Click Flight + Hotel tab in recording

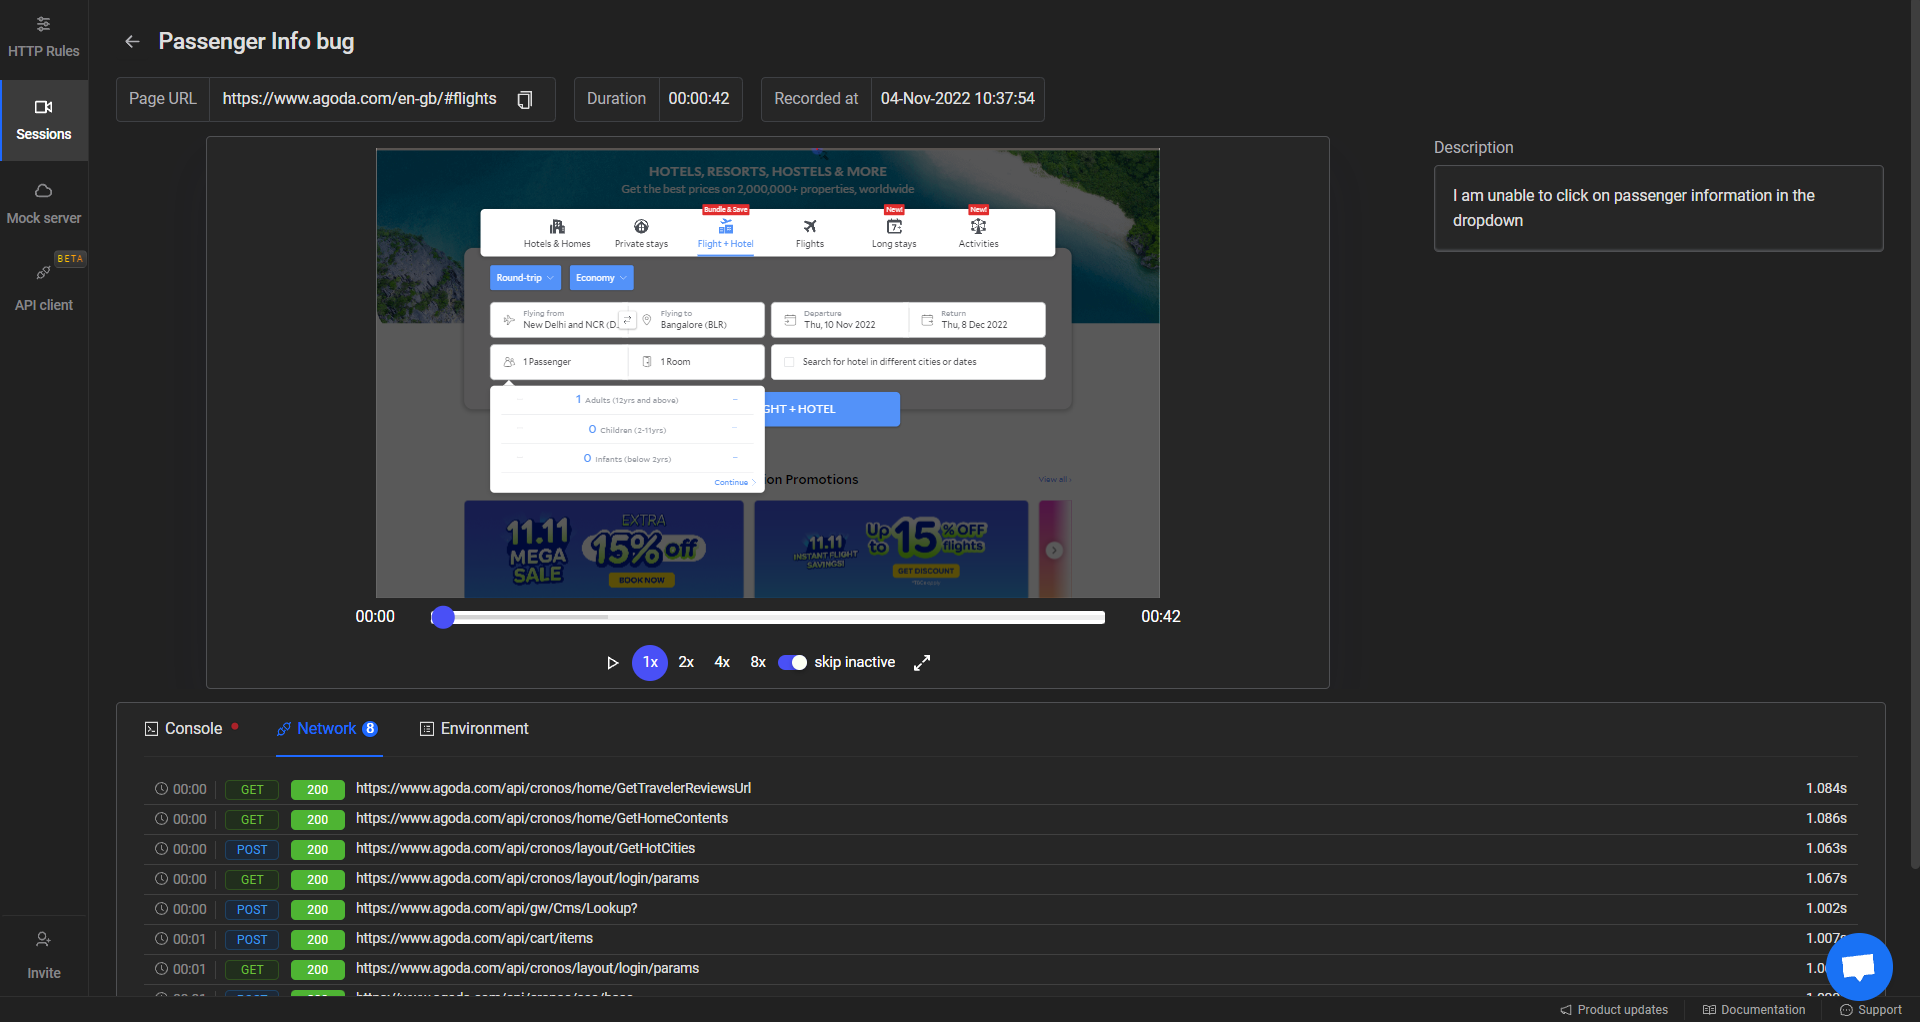pyautogui.click(x=725, y=233)
